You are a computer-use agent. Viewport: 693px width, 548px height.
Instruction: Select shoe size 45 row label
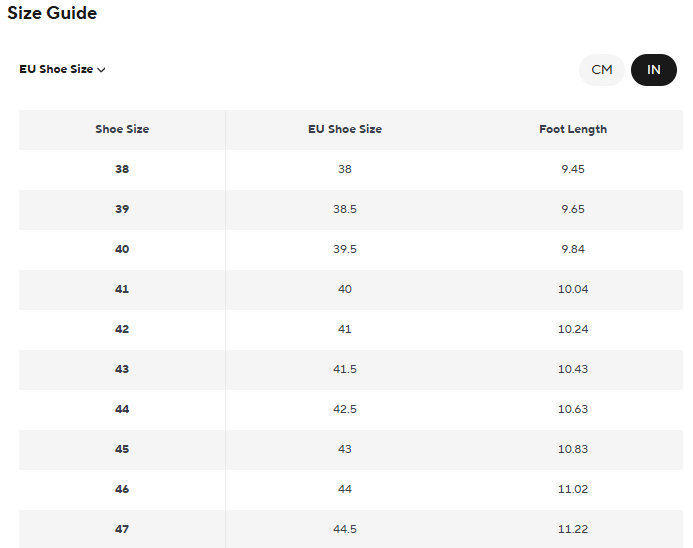122,450
